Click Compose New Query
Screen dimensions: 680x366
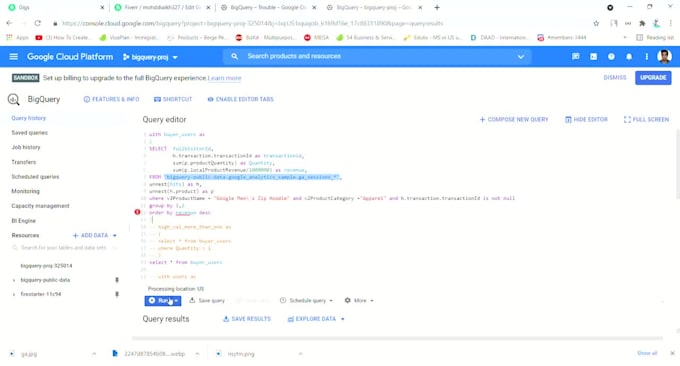pyautogui.click(x=514, y=120)
